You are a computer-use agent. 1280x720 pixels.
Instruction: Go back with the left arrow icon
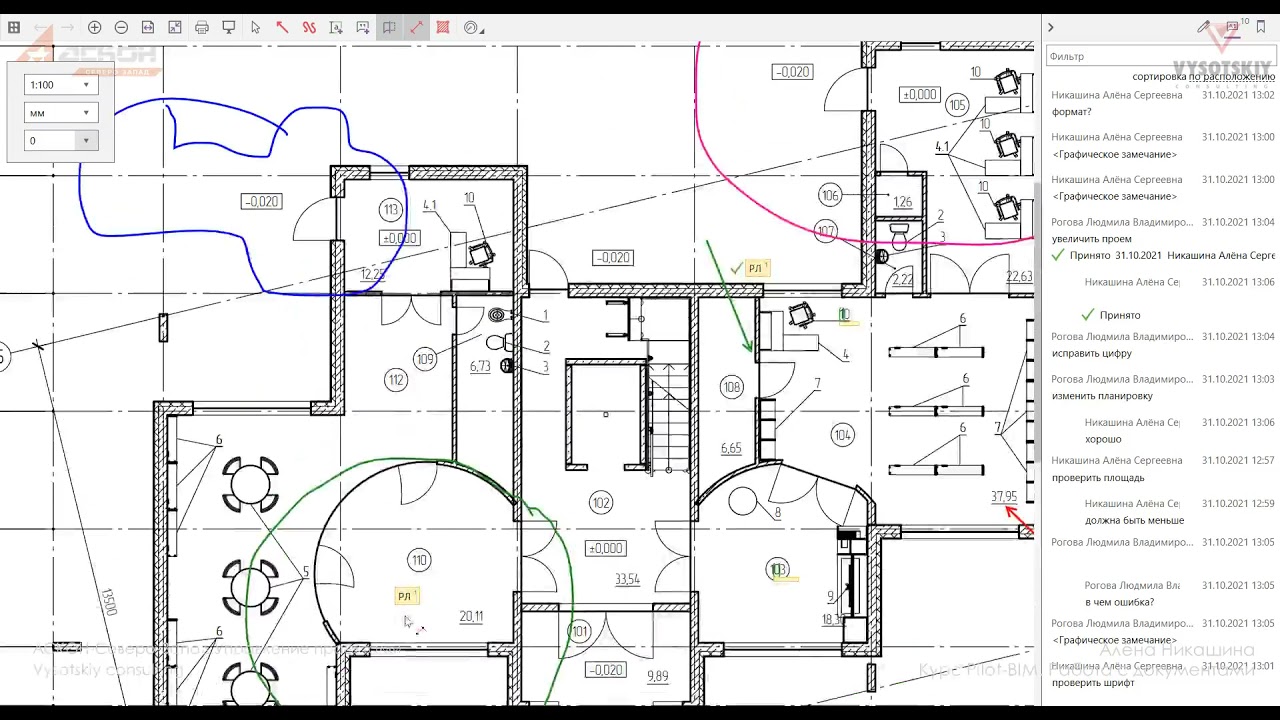click(x=42, y=28)
